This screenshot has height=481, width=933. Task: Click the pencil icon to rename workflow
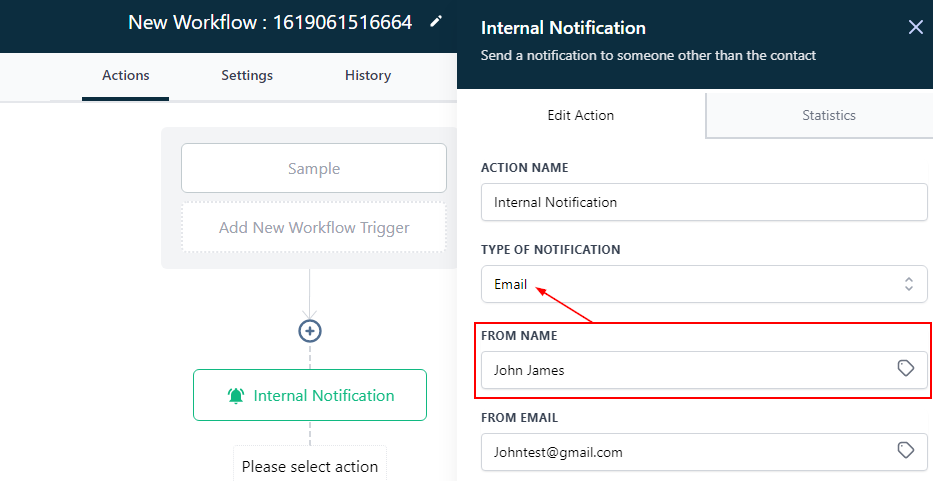coord(435,21)
